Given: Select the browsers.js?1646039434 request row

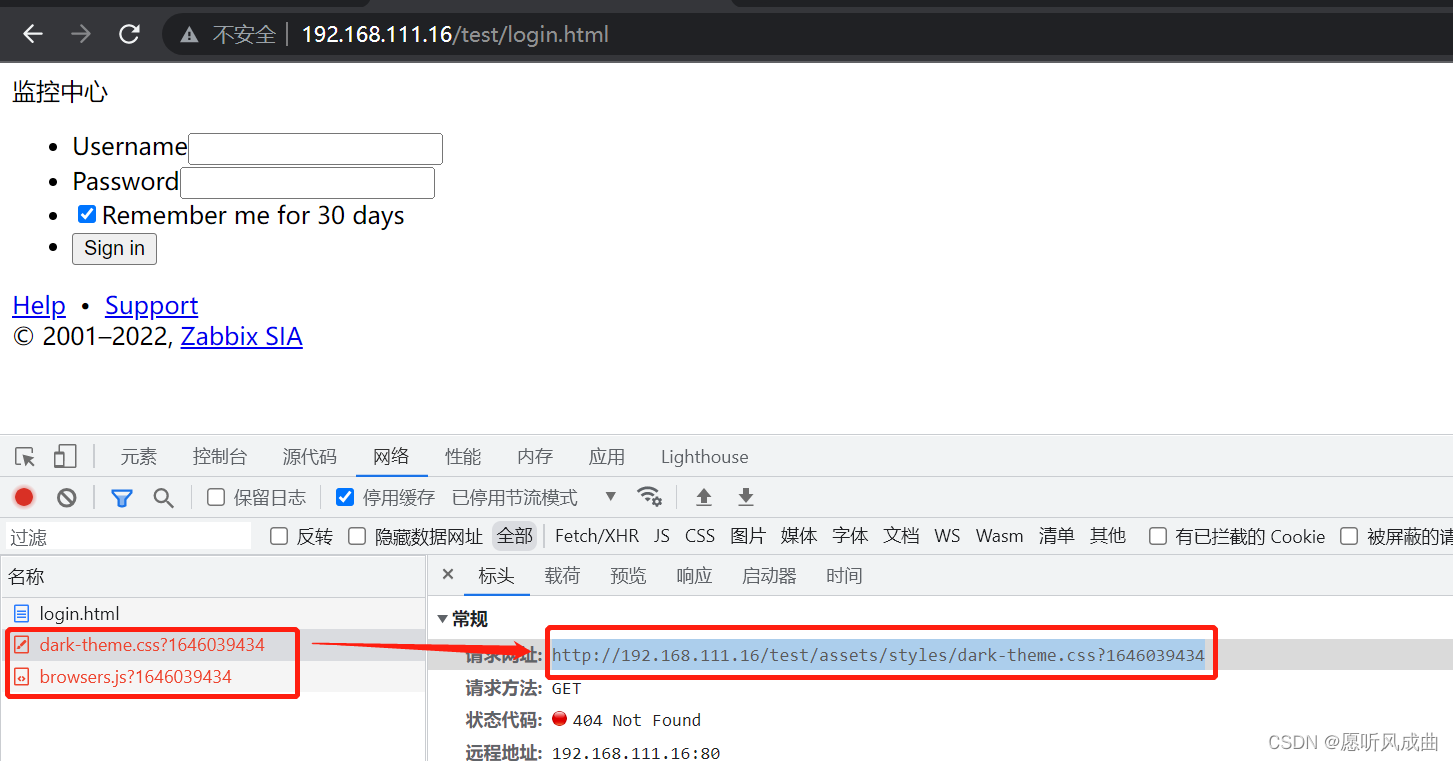Looking at the screenshot, I should point(213,677).
